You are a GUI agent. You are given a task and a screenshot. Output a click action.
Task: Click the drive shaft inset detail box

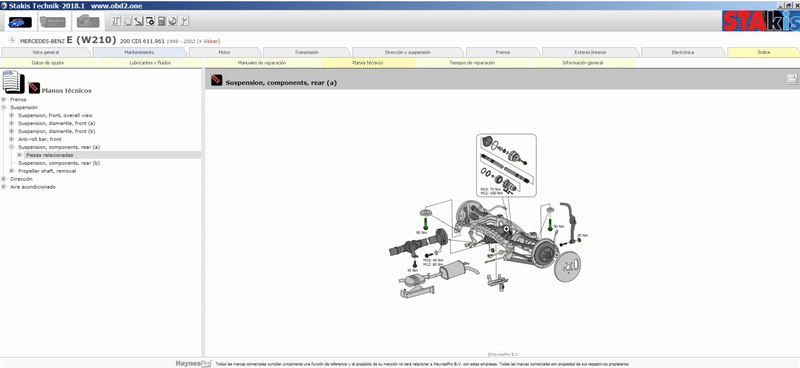pyautogui.click(x=506, y=165)
